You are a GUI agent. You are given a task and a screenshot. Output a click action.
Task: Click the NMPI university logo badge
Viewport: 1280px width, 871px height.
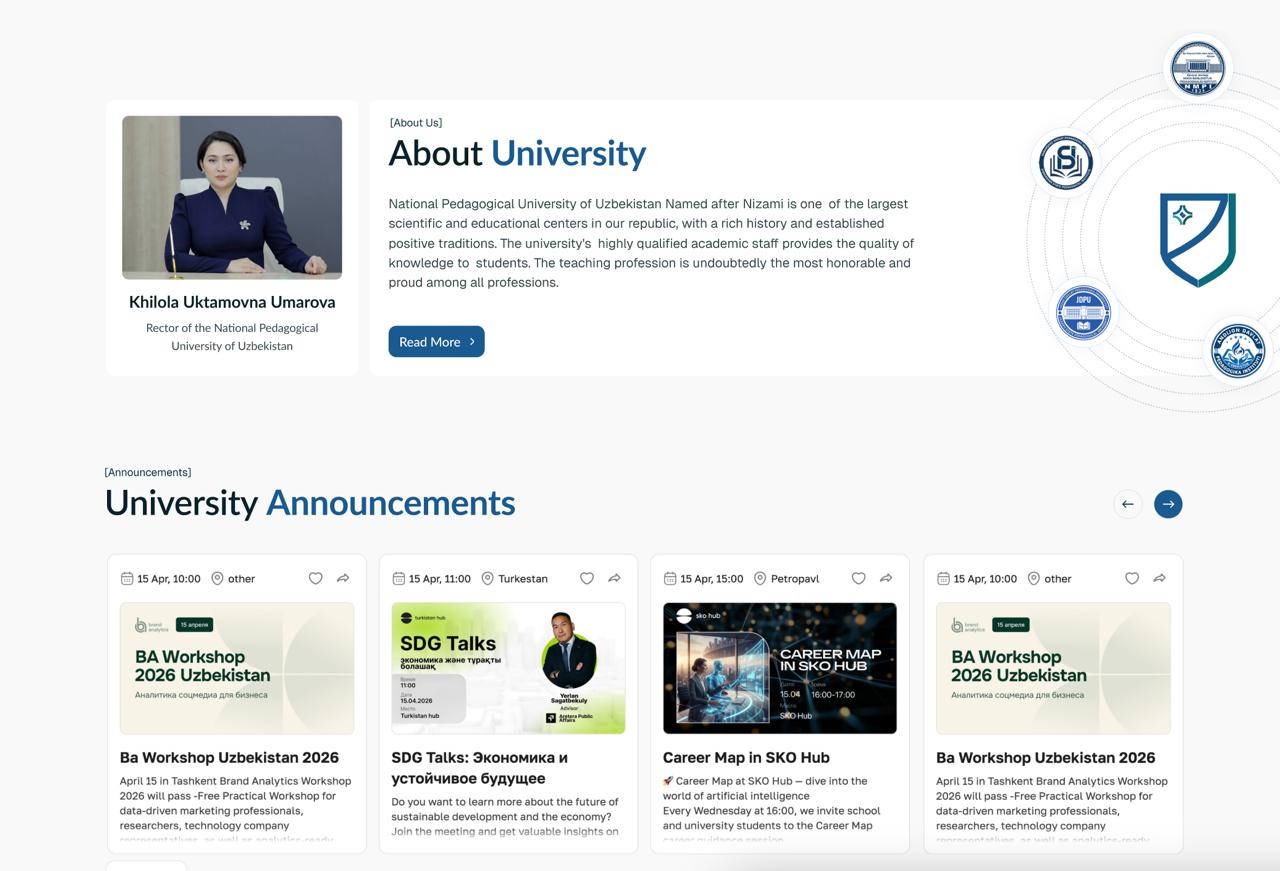(1197, 68)
